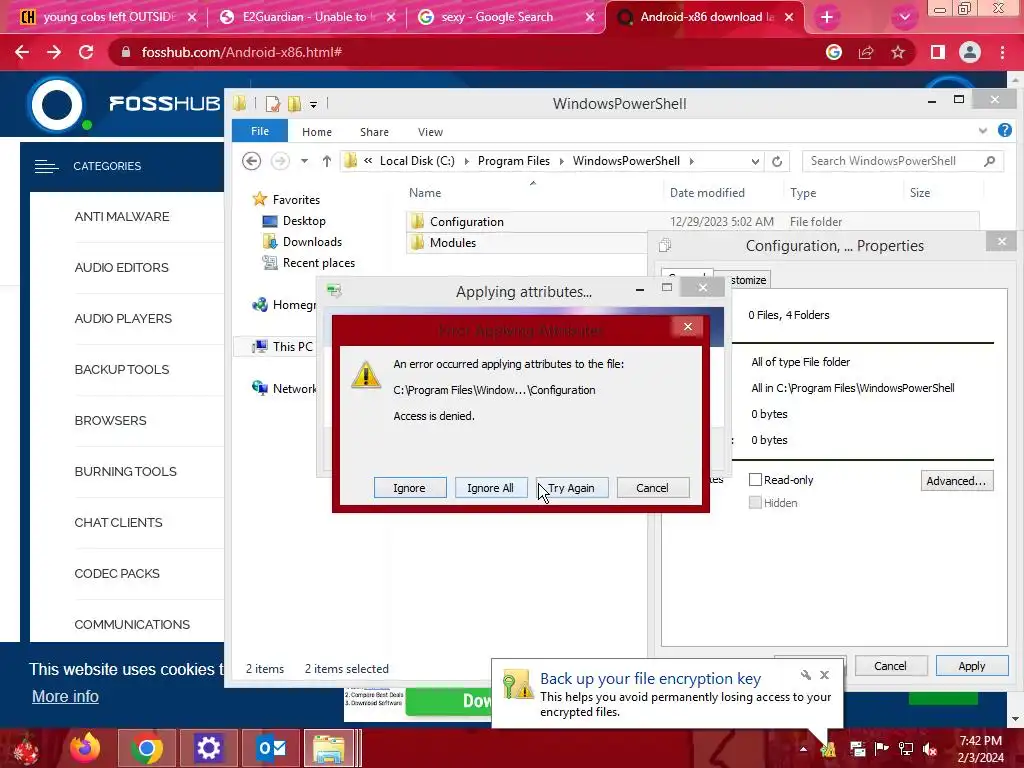Screen dimensions: 1024x768
Task: Click the share page icon in Chrome
Action: pos(866,52)
